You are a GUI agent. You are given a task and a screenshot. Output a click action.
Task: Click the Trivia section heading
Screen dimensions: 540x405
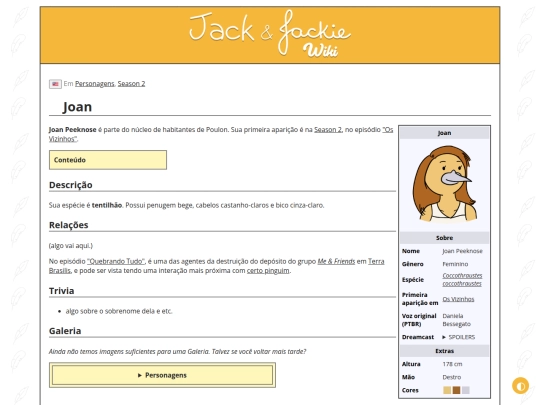pyautogui.click(x=61, y=291)
